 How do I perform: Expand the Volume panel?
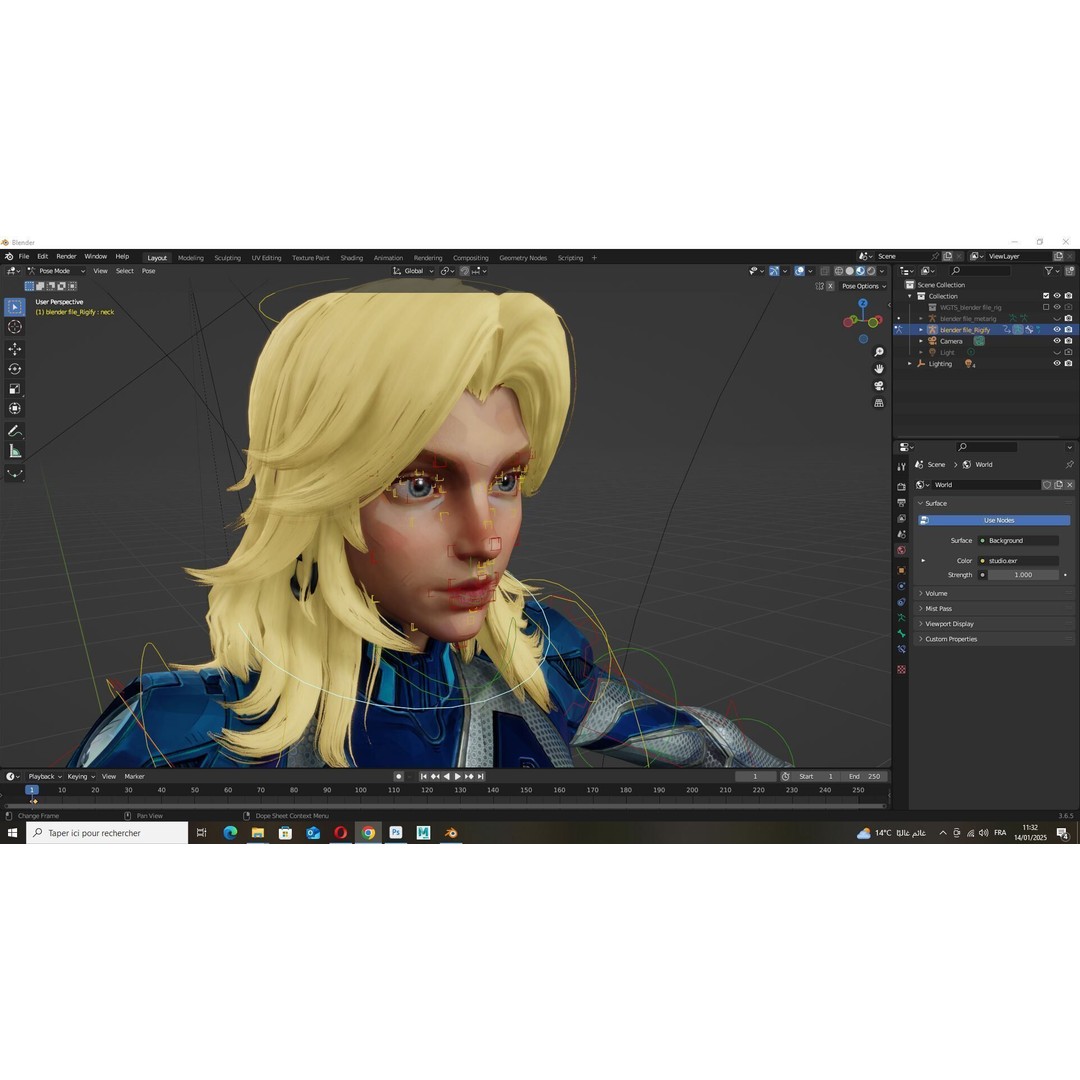(x=995, y=594)
